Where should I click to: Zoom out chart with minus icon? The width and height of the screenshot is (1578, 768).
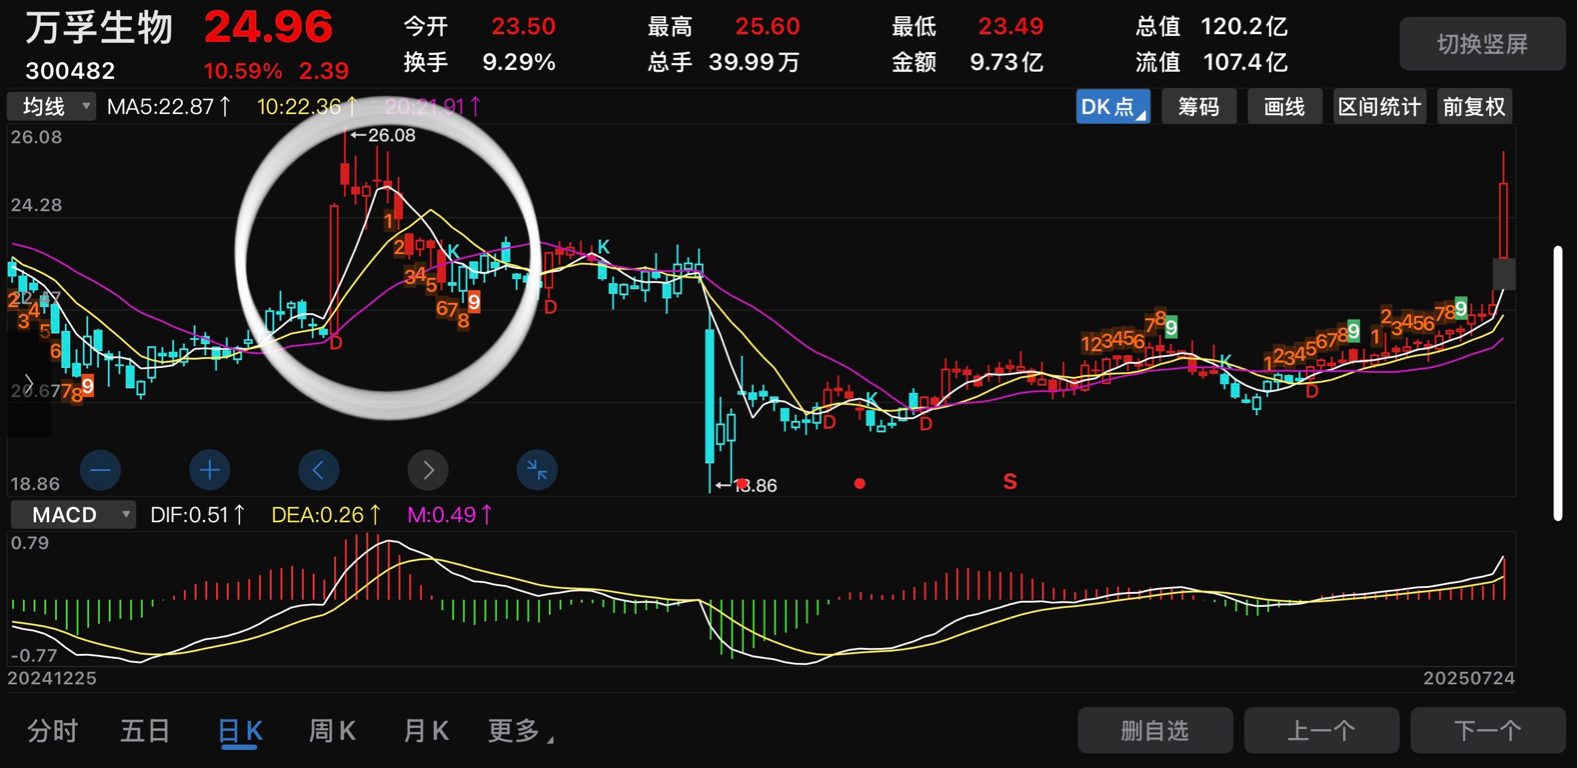tap(100, 470)
